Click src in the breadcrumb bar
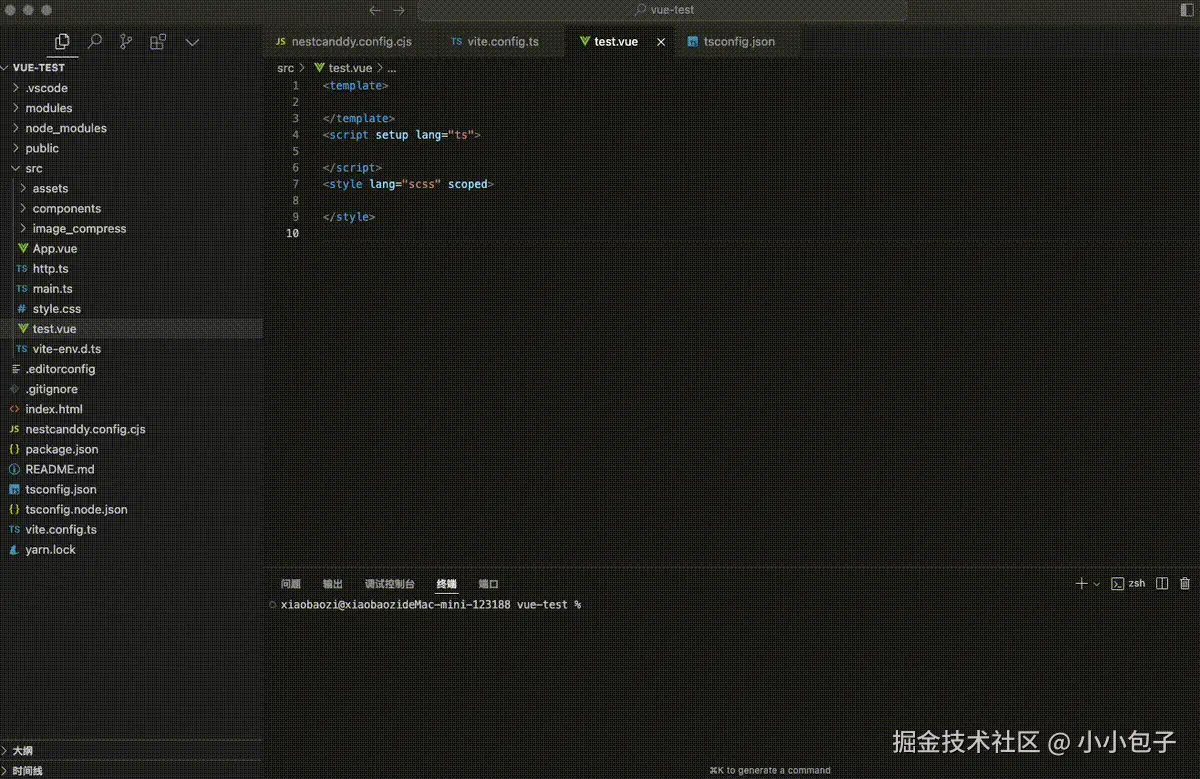1200x779 pixels. [285, 67]
